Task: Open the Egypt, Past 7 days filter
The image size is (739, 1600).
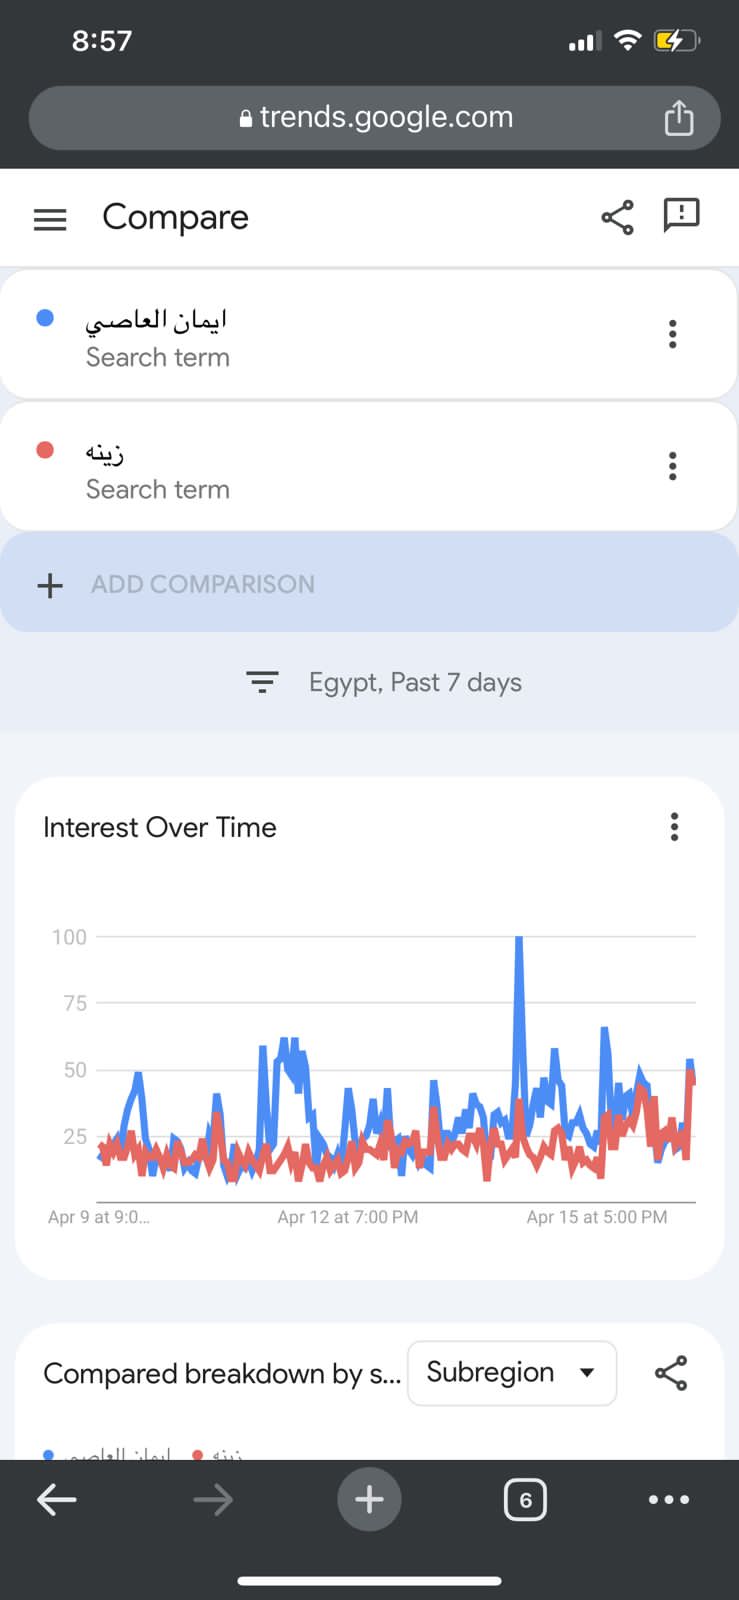Action: 384,682
